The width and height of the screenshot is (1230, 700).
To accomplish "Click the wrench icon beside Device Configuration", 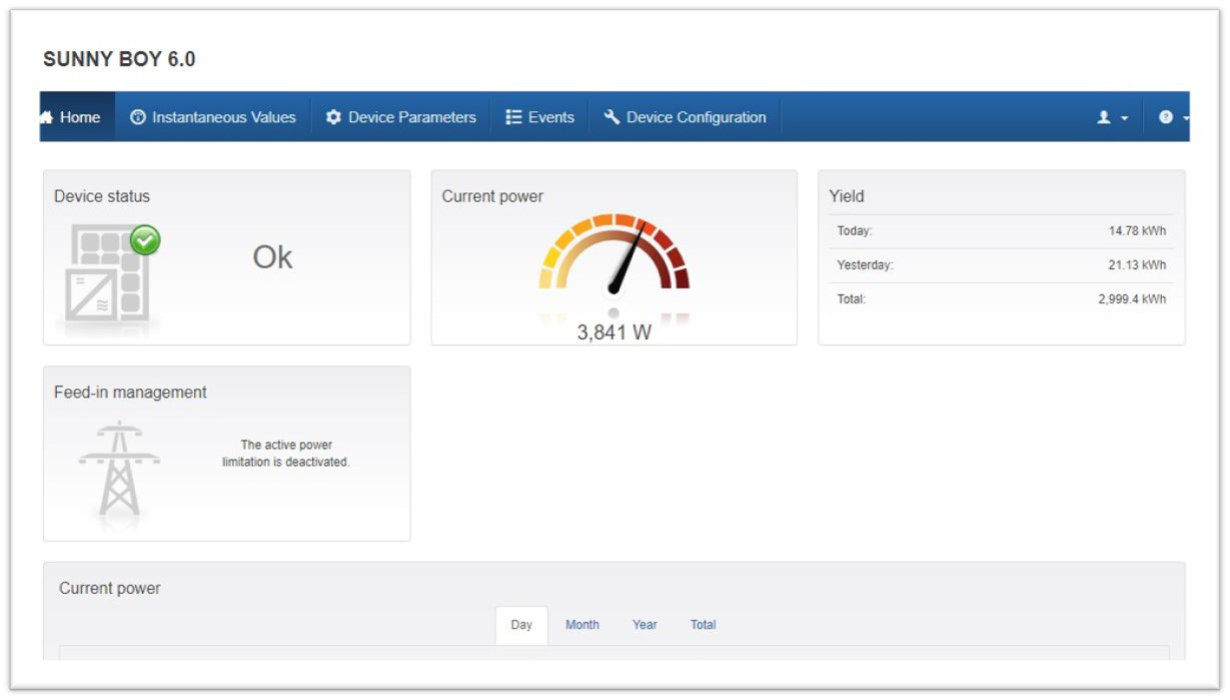I will coord(612,117).
